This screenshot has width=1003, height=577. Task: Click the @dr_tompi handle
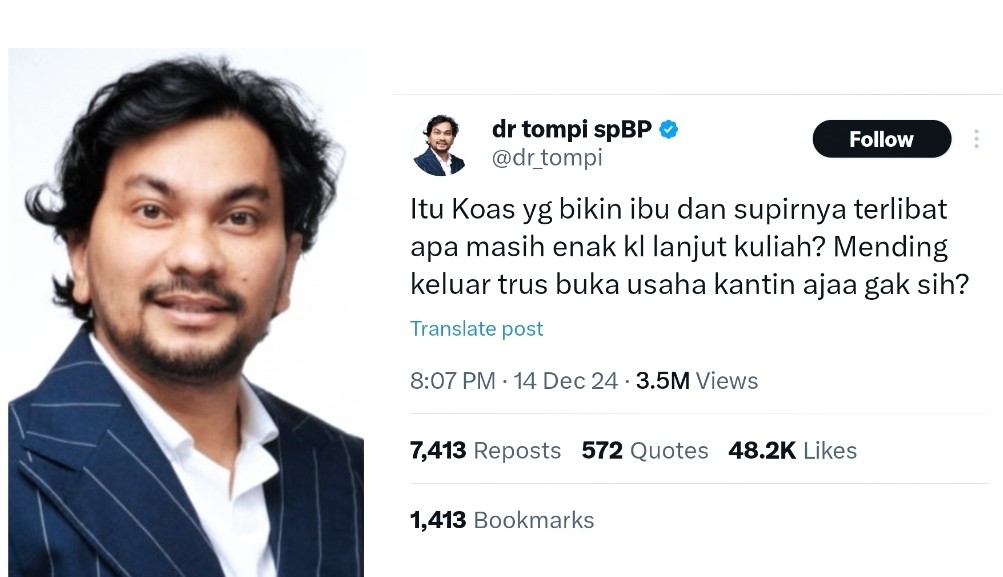(x=547, y=157)
